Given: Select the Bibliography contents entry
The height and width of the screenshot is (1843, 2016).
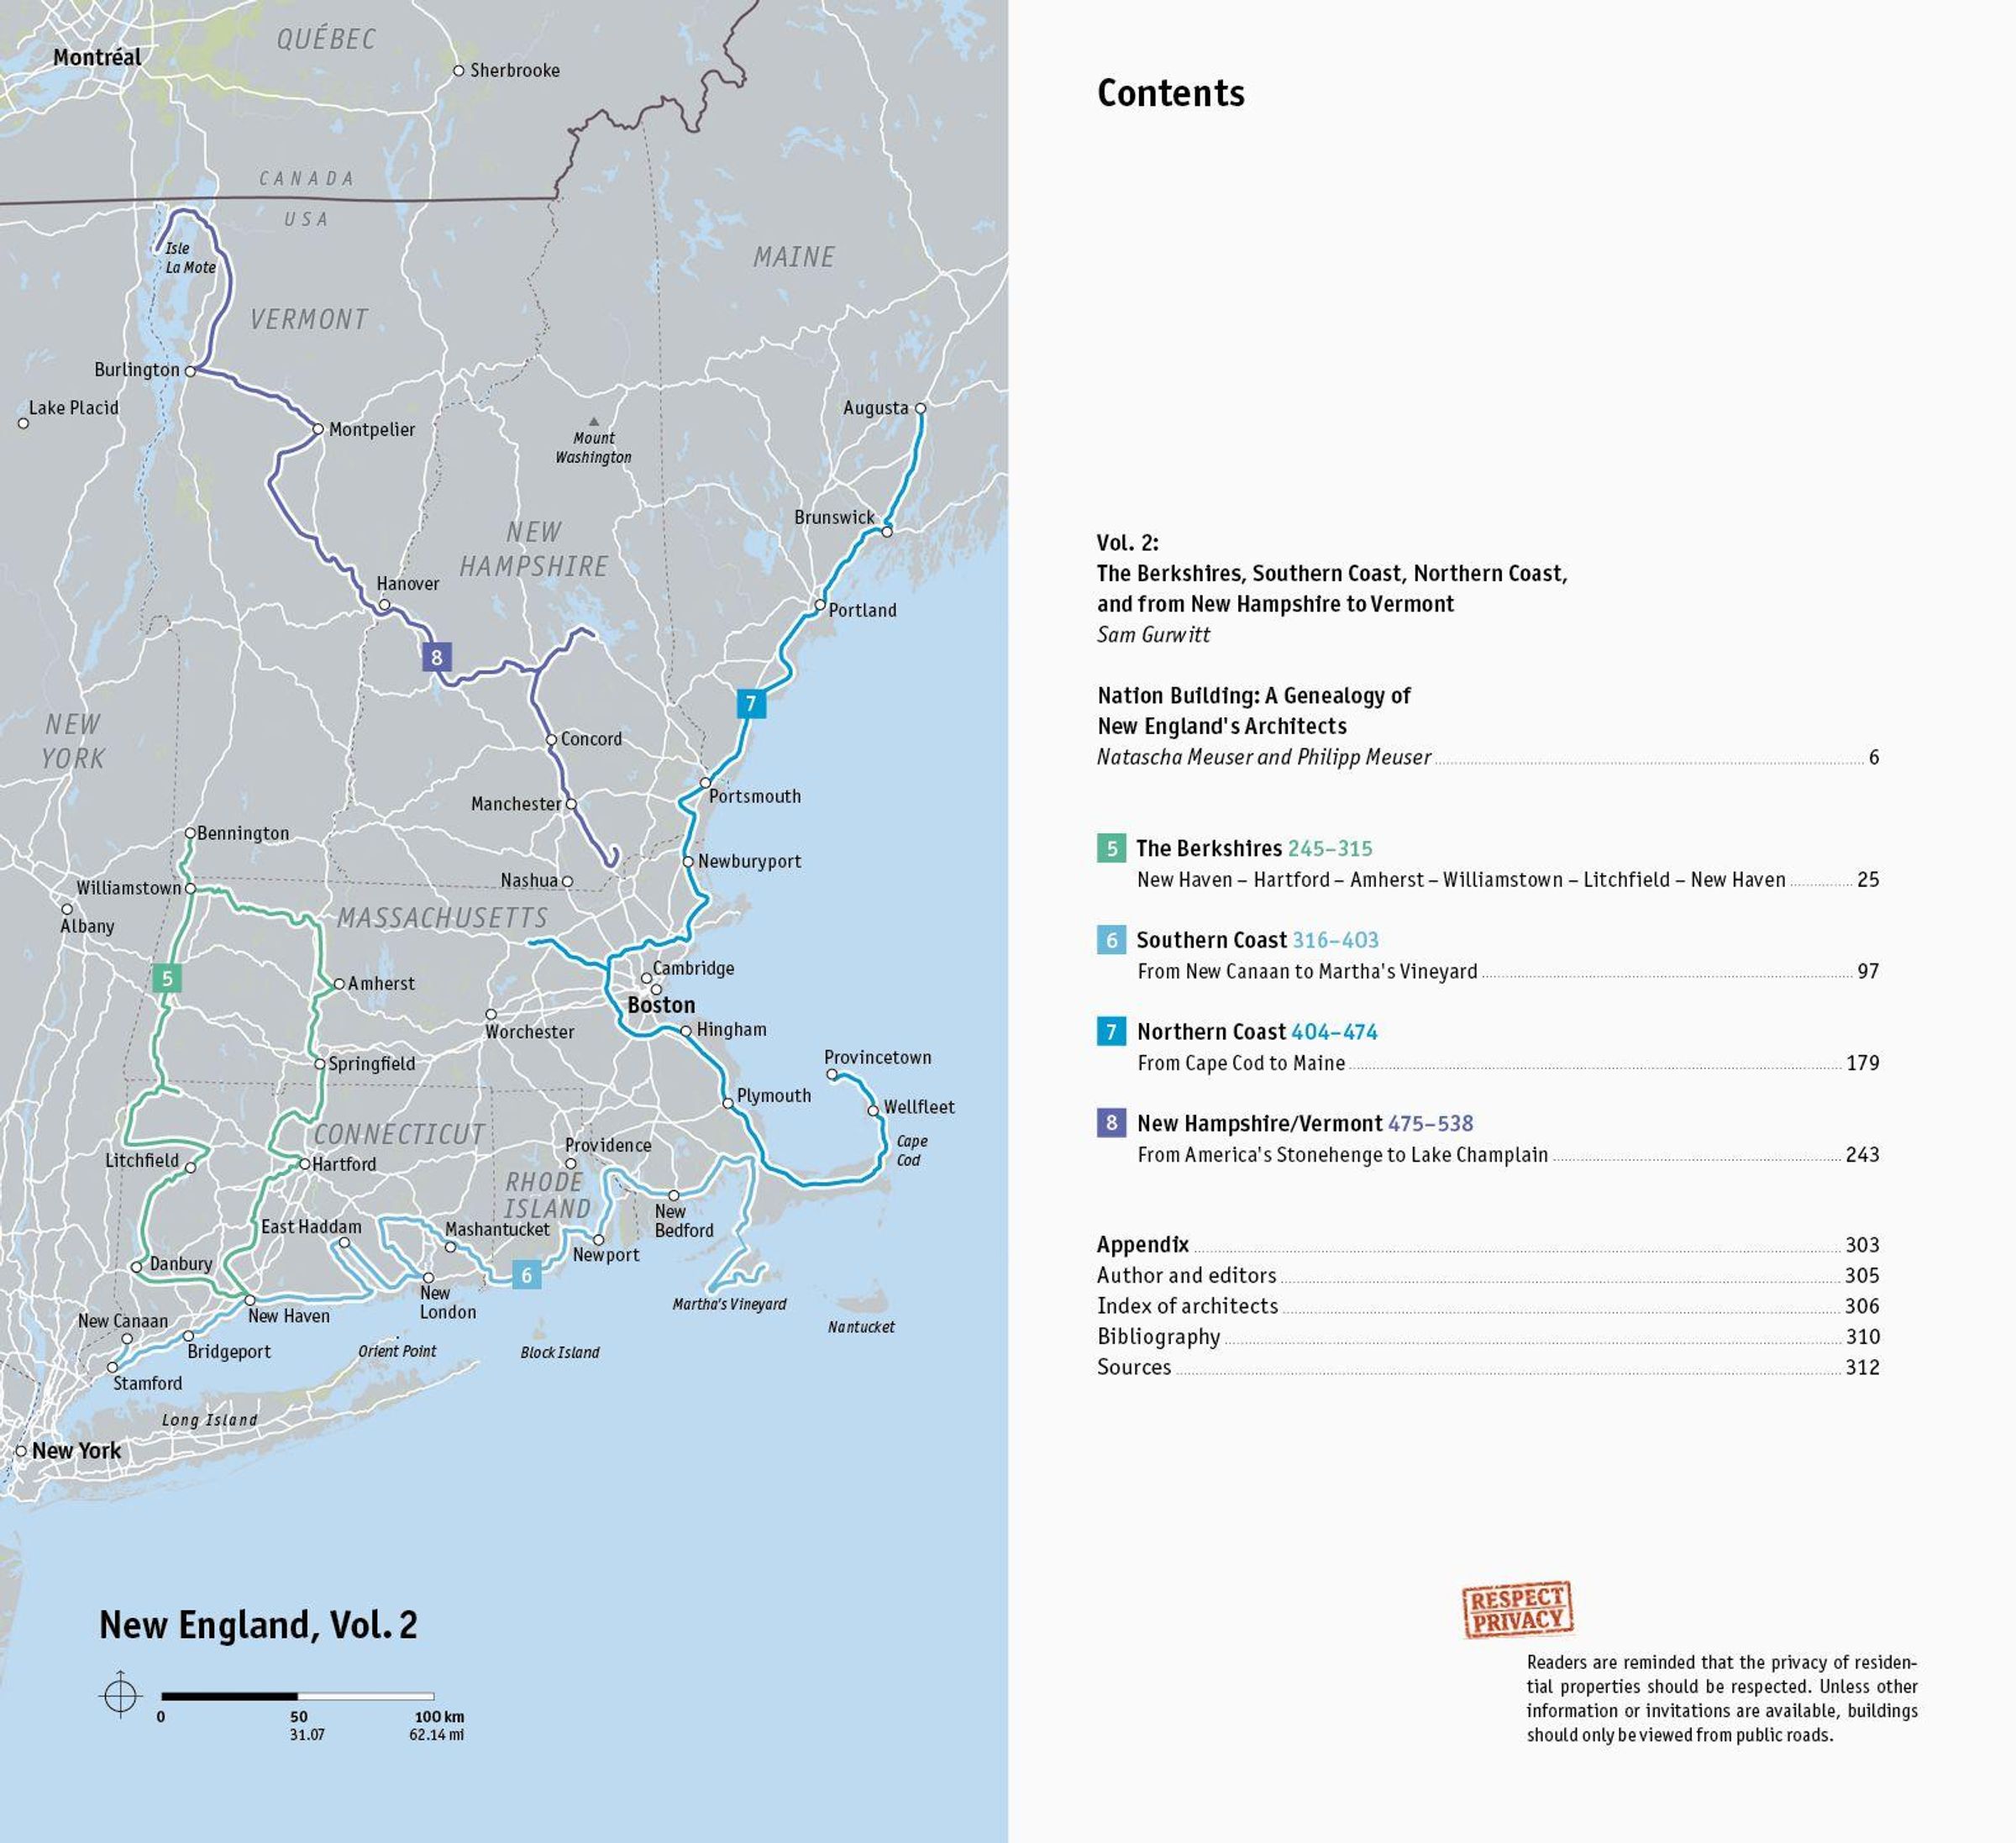Looking at the screenshot, I should 1158,1336.
